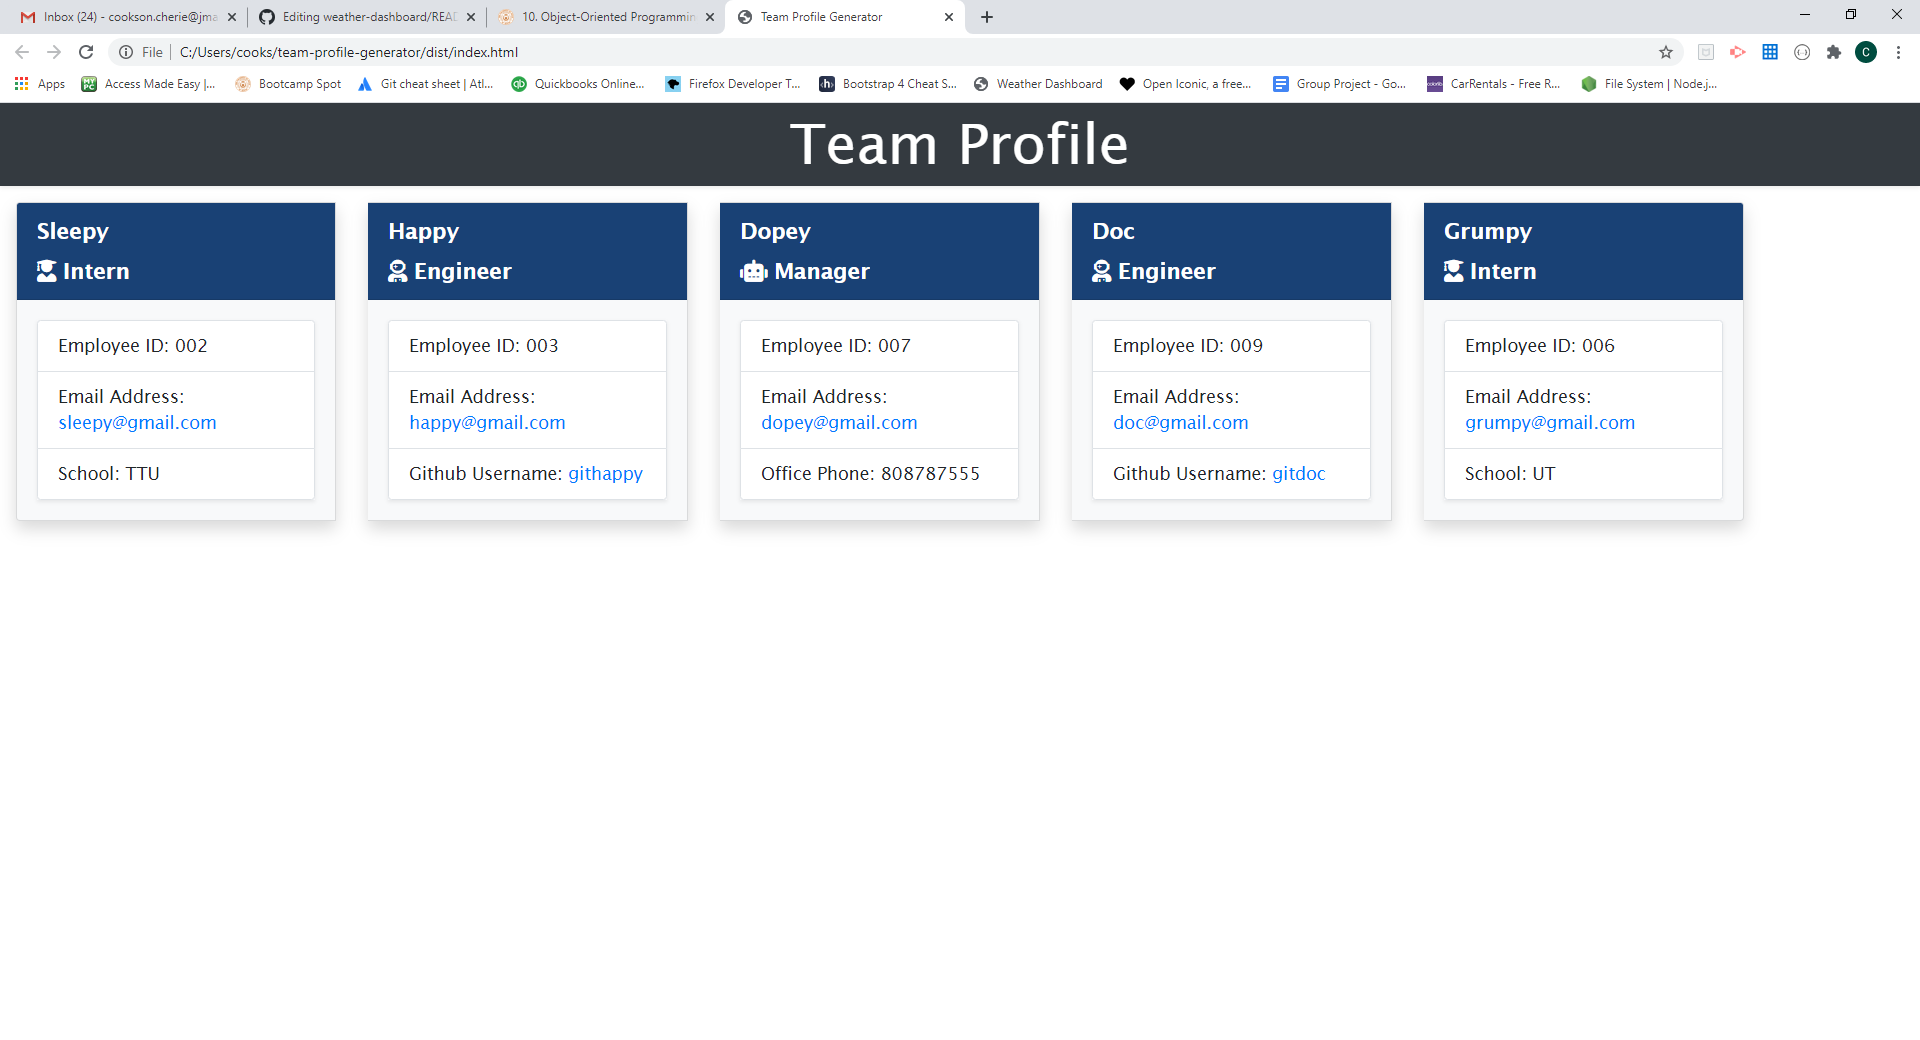This screenshot has height=1040, width=1920.
Task: Click the browser extensions puzzle icon
Action: (1834, 52)
